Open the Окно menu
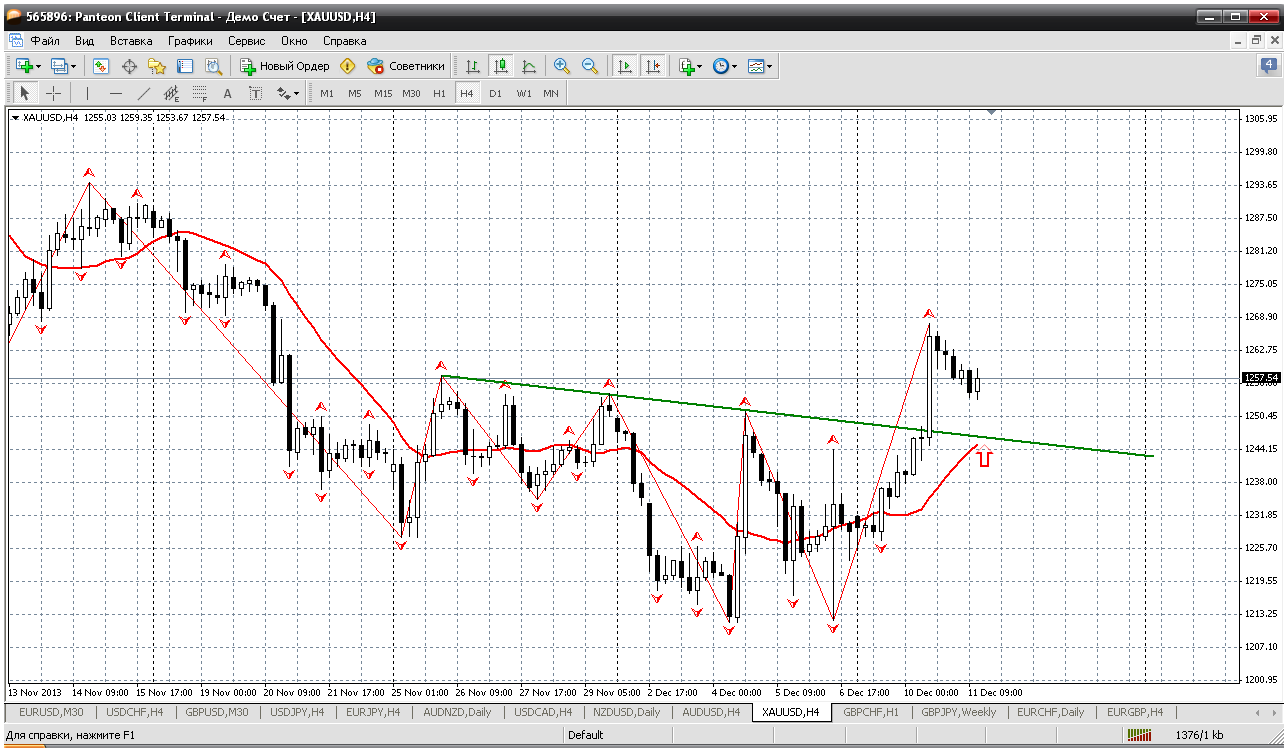This screenshot has height=748, width=1288. [294, 41]
